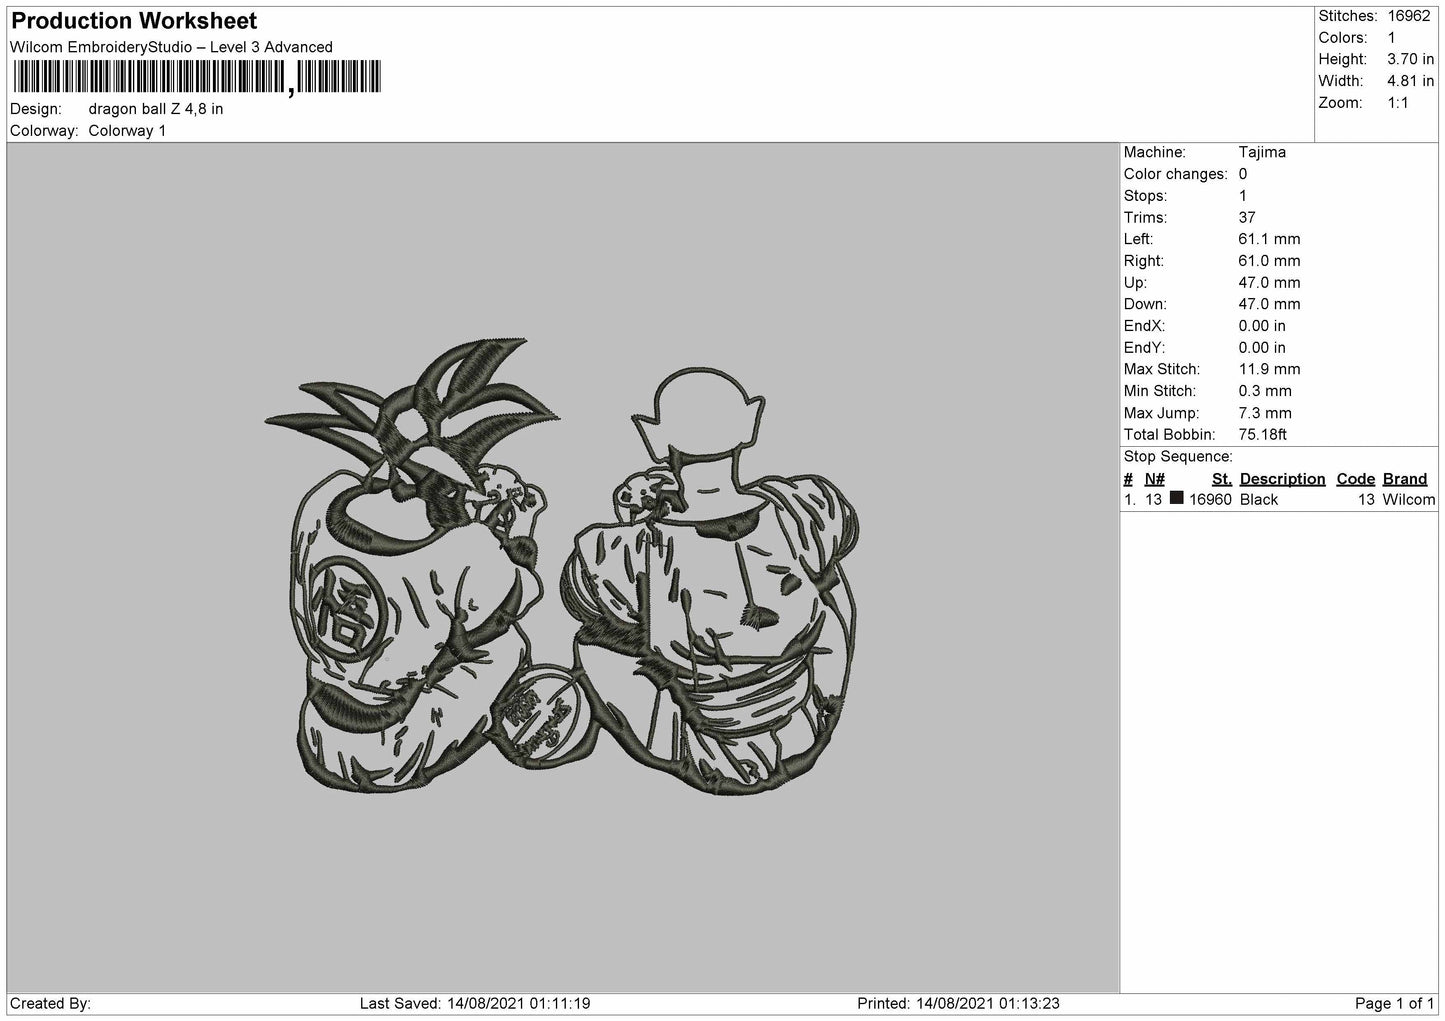
Task: Click the Max Jump value 7.3 mm
Action: tap(1265, 413)
